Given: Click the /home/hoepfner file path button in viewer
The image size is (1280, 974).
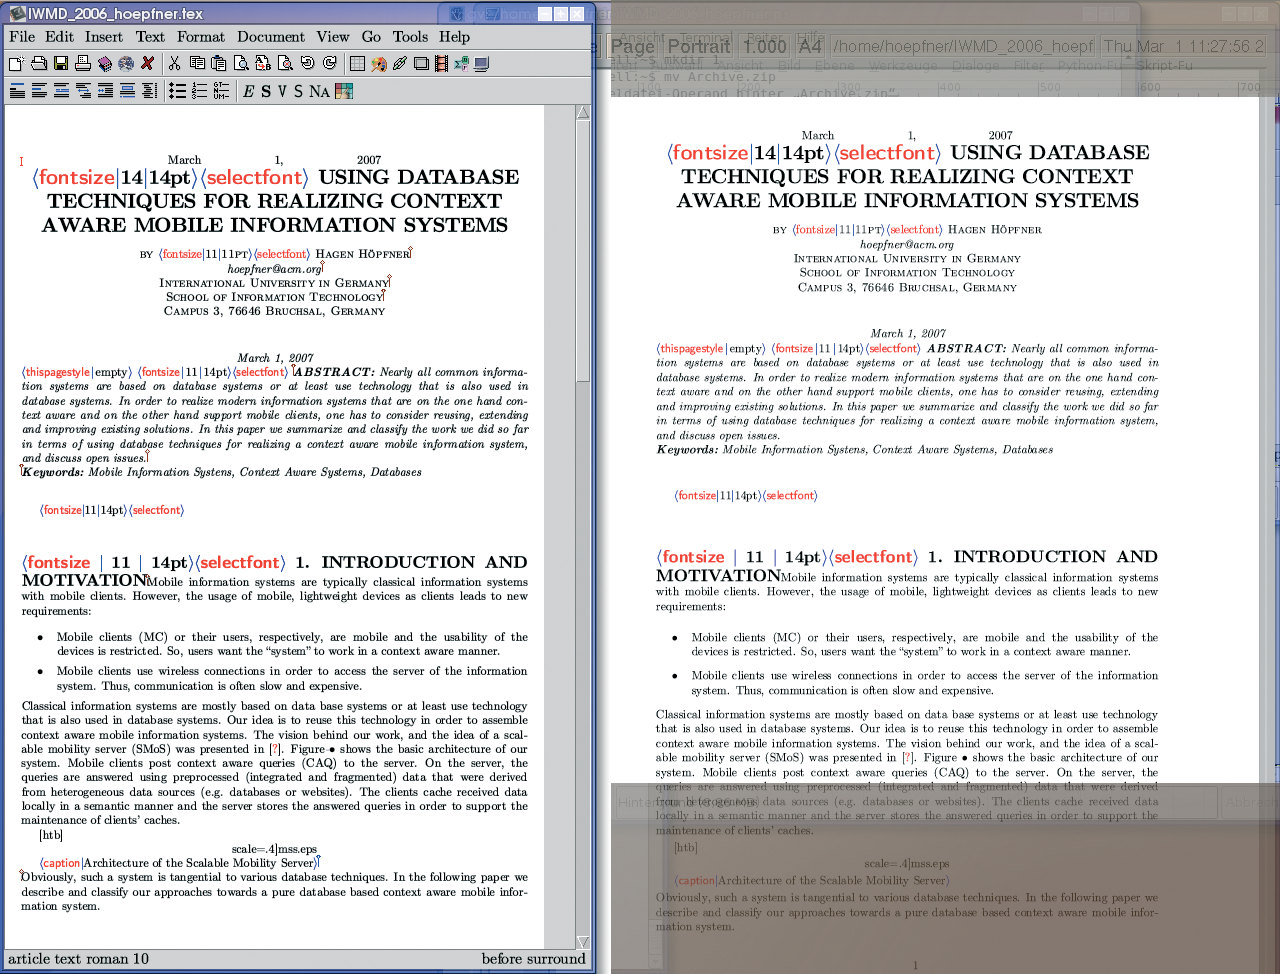Looking at the screenshot, I should 963,47.
